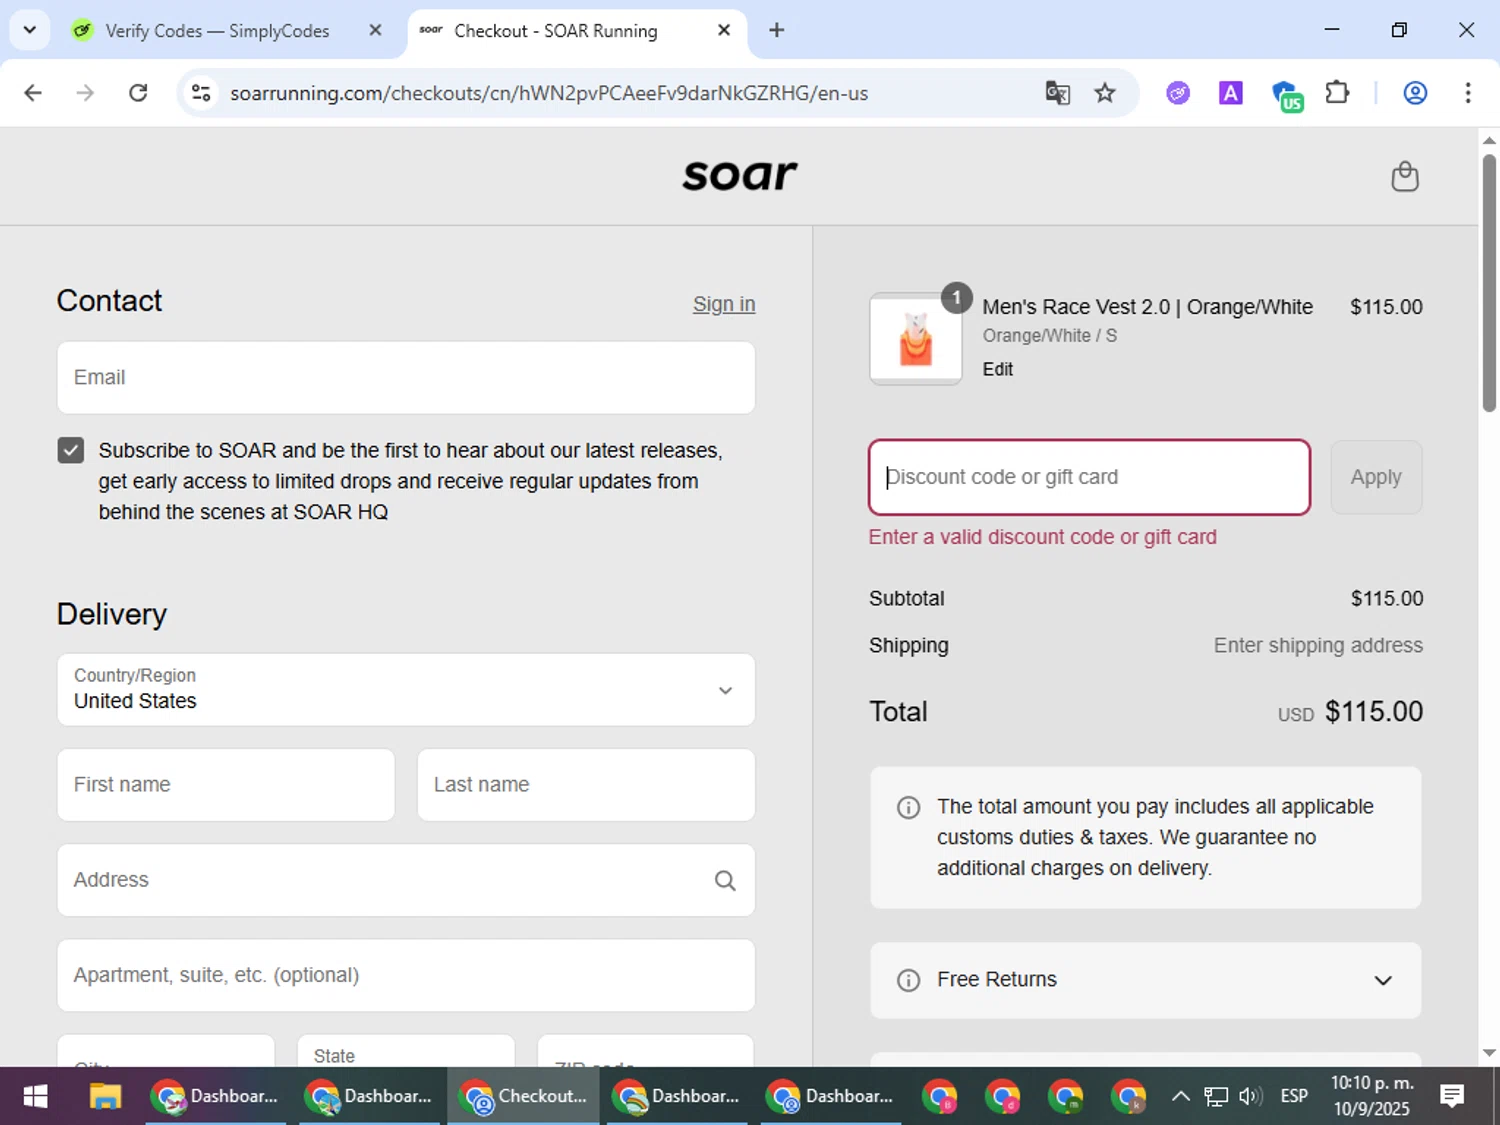The height and width of the screenshot is (1125, 1500).
Task: Open the Extensions puzzle-piece menu
Action: [x=1337, y=93]
